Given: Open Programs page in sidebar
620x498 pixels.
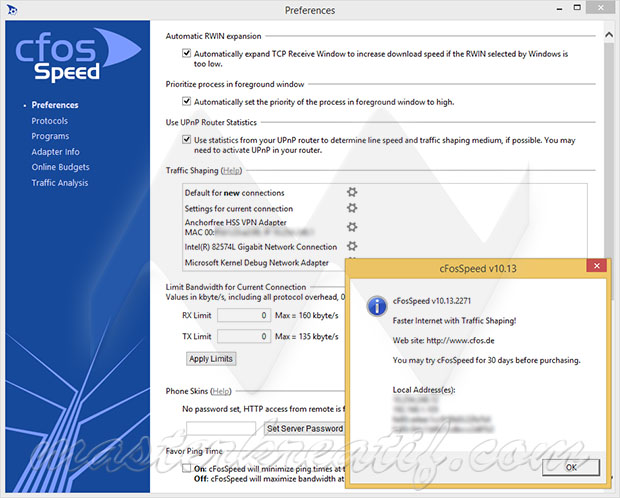Looking at the screenshot, I should click(50, 136).
